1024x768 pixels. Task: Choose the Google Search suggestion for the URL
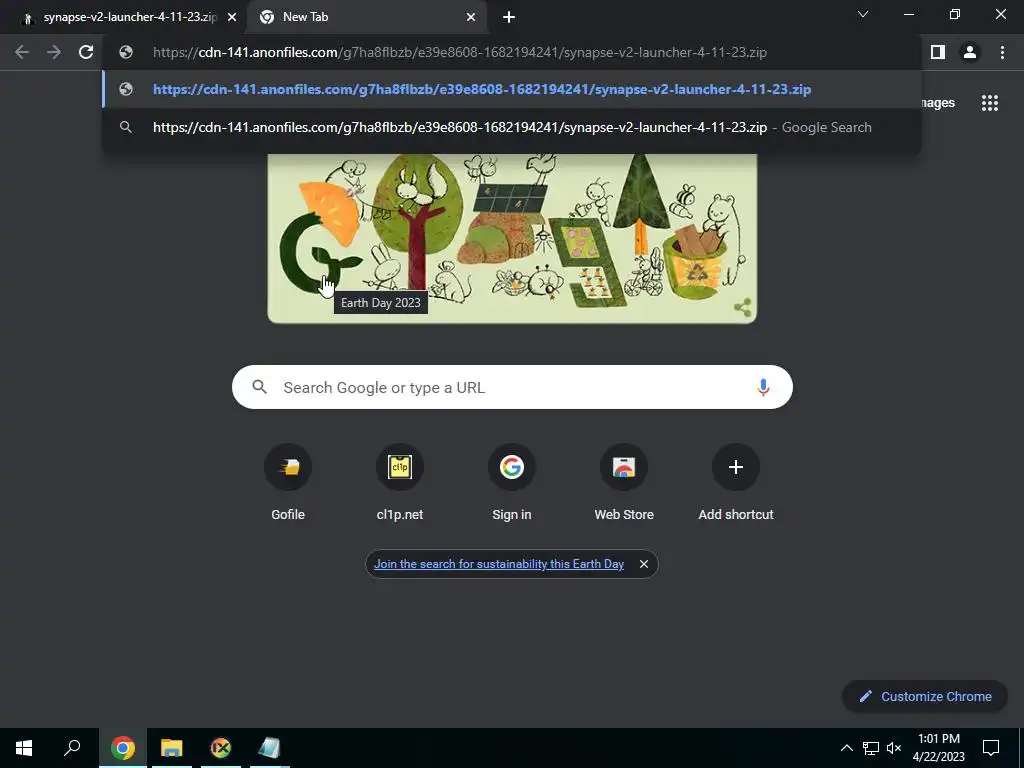tap(511, 127)
